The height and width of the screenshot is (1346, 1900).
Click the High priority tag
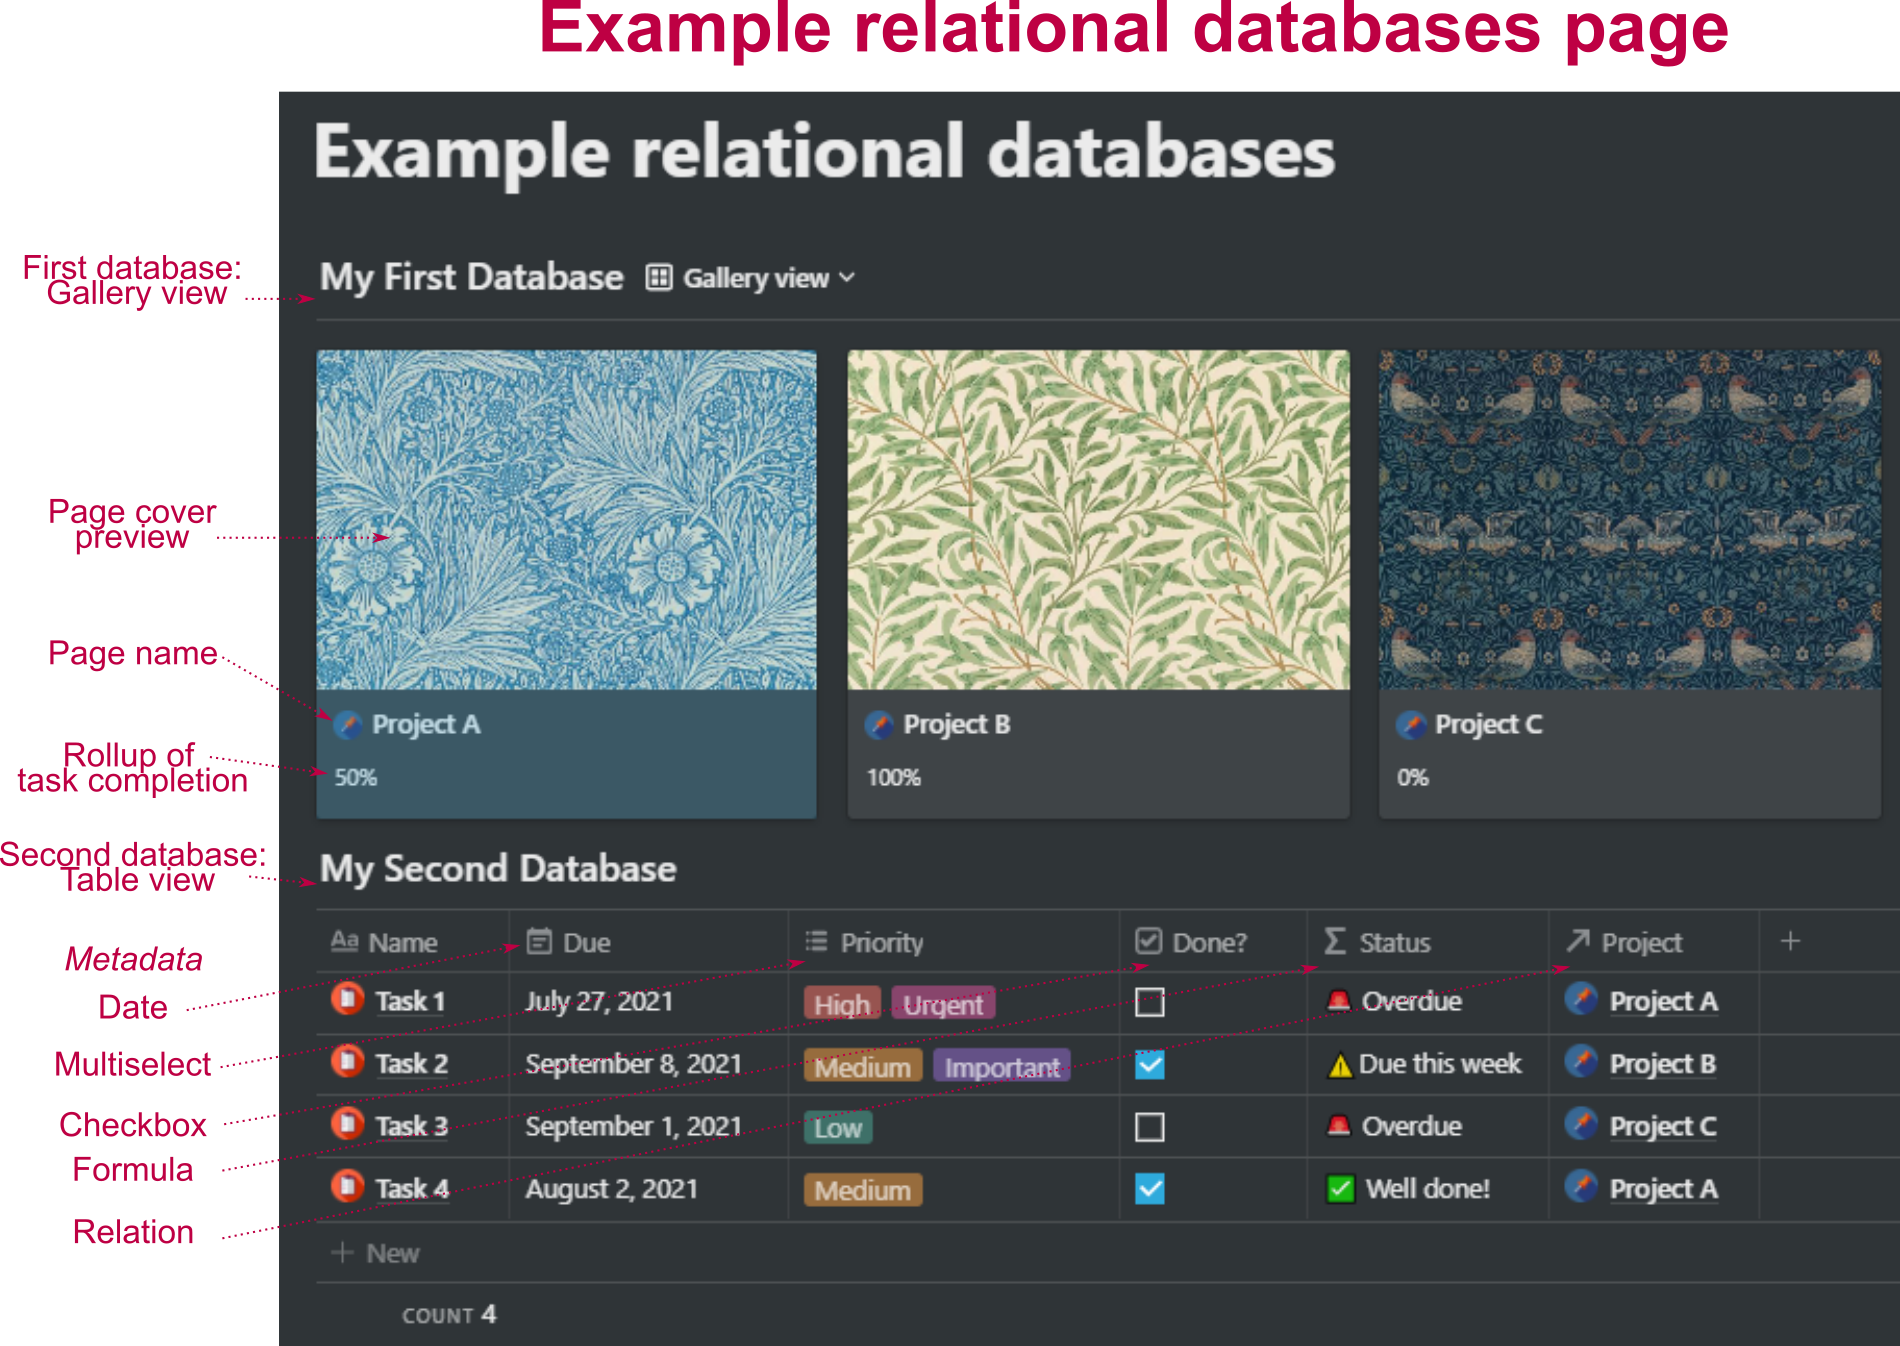point(842,1004)
